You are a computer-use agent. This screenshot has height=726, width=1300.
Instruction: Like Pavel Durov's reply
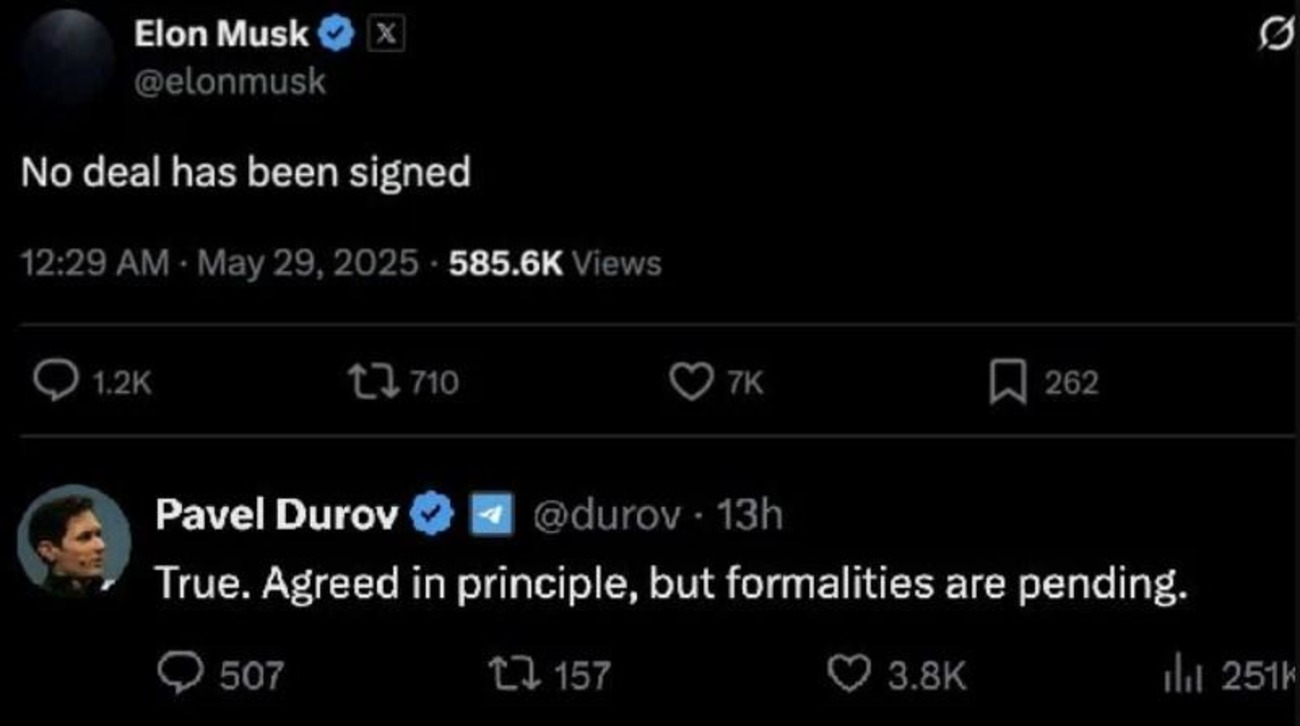coord(849,673)
